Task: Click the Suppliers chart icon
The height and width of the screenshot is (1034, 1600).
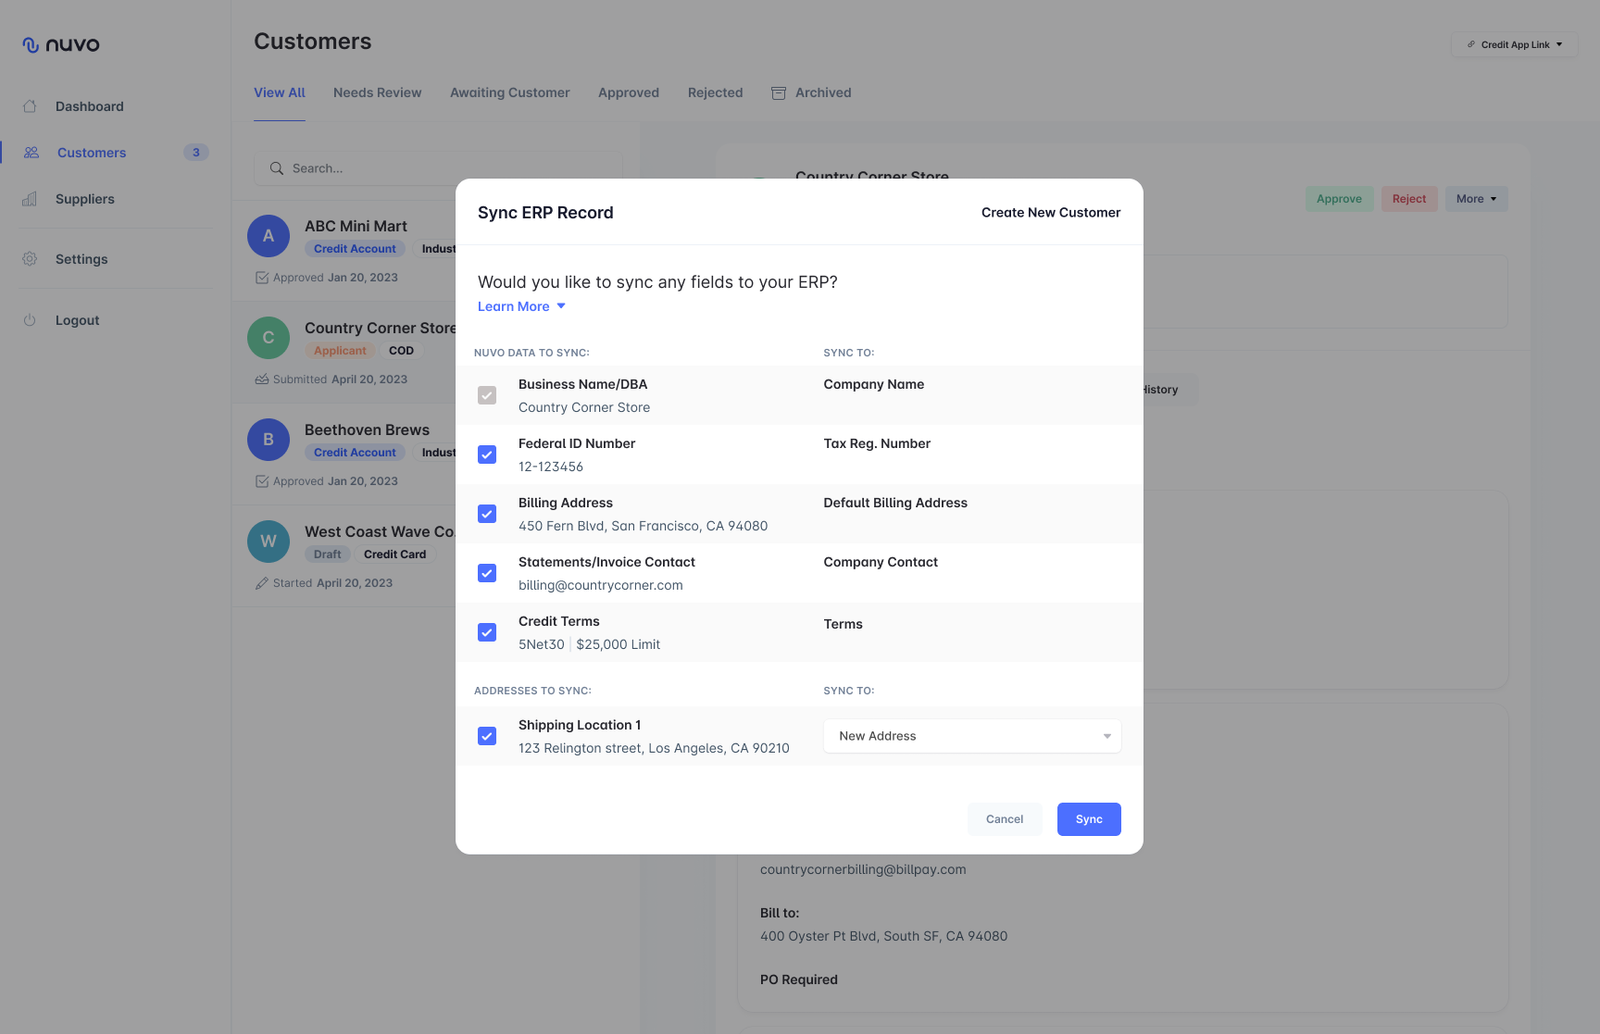Action: [30, 199]
